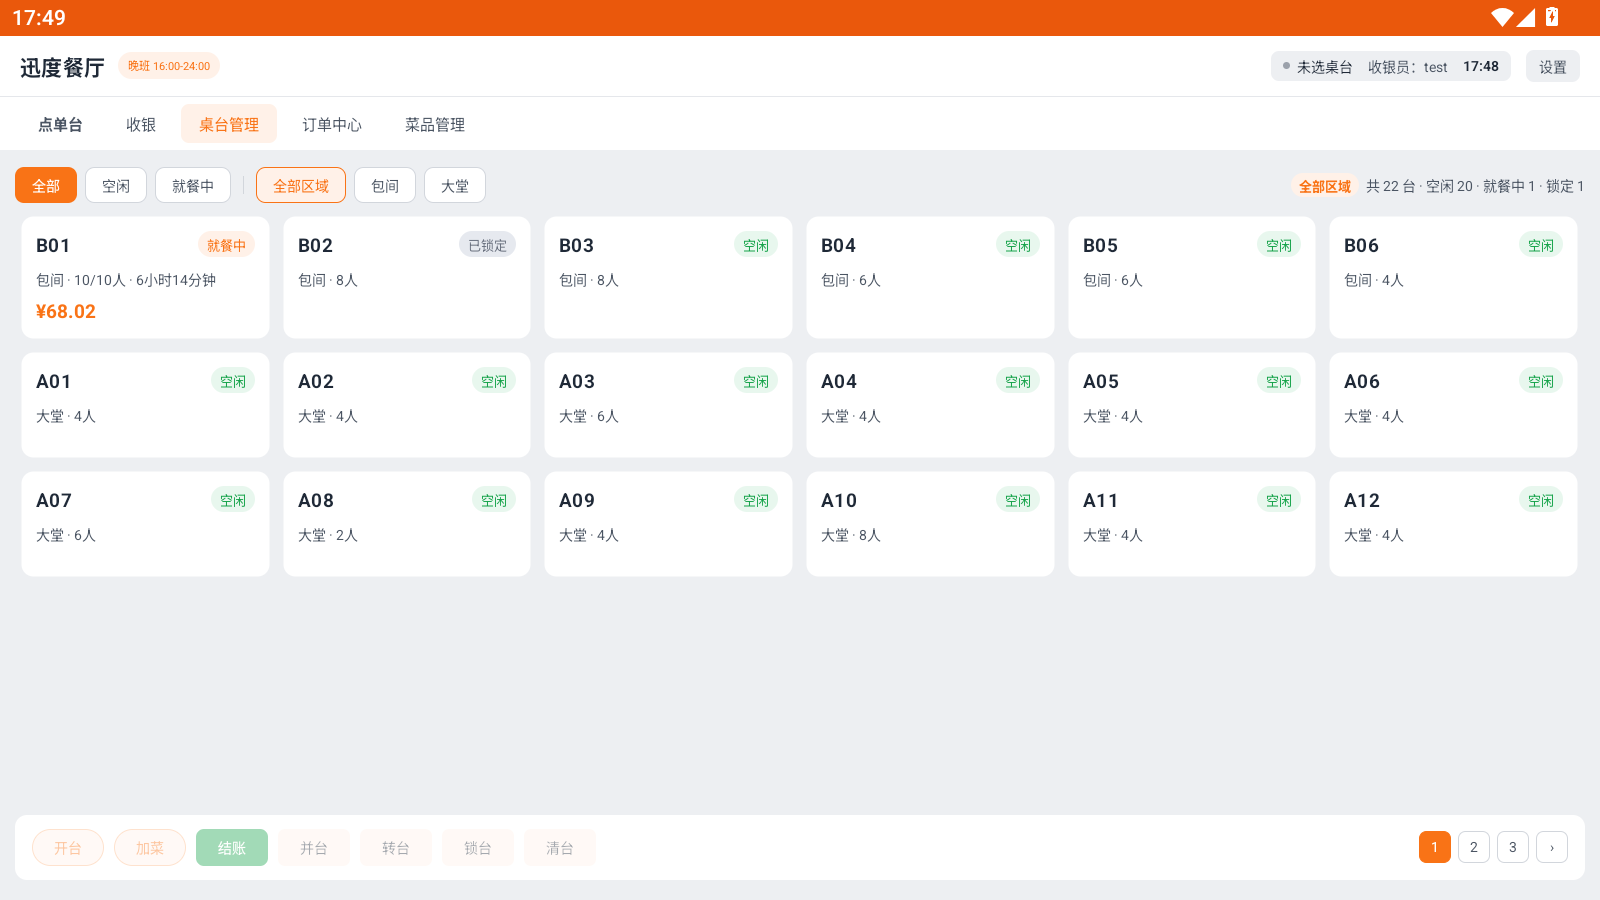This screenshot has height=900, width=1600.
Task: Click the 开台 open-table button
Action: pos(68,848)
